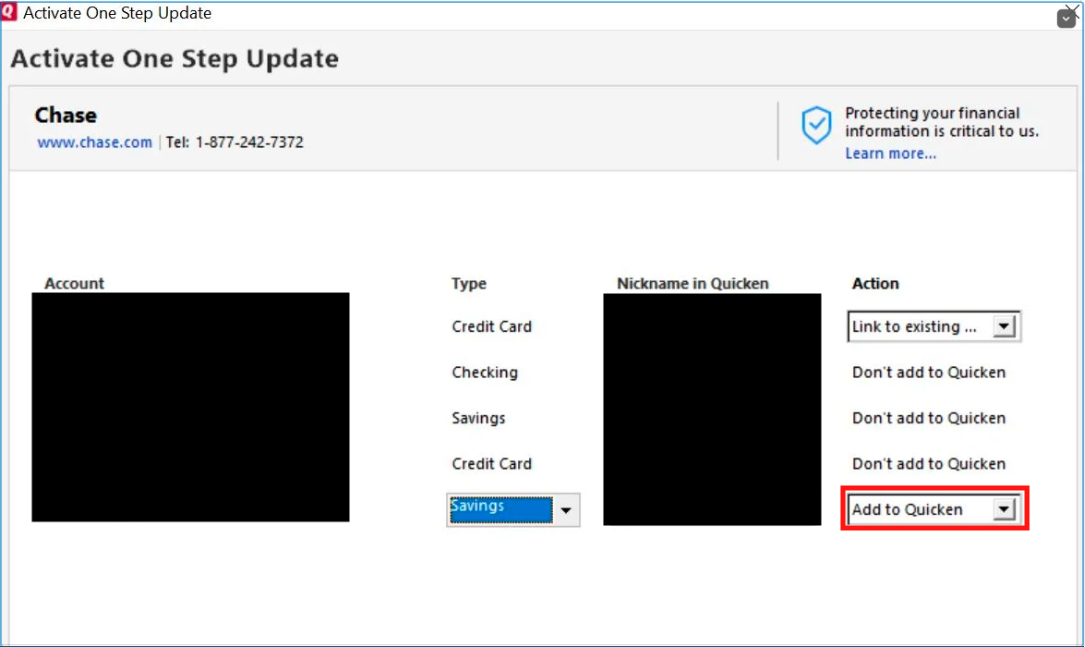Click the arrow beside the Savings type combo
This screenshot has width=1085, height=647.
point(568,509)
